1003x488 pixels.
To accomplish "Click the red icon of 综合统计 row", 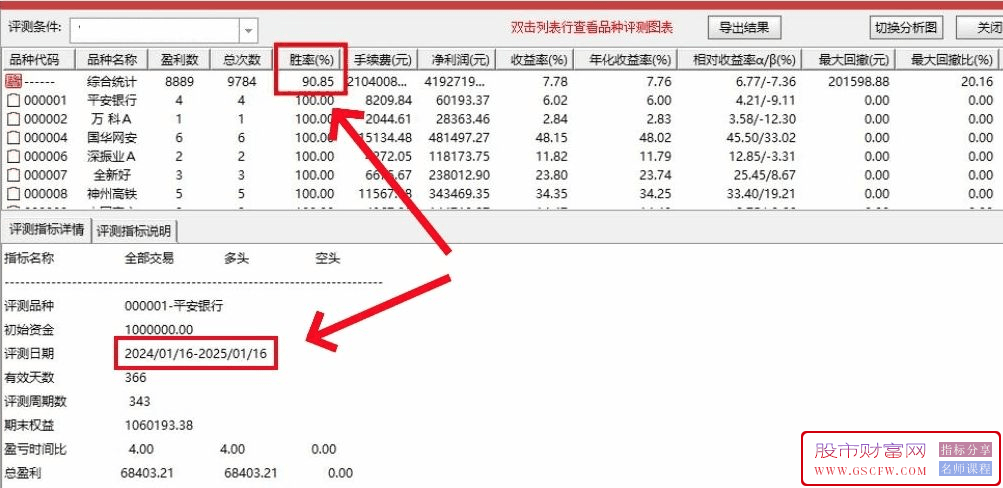I will [12, 81].
